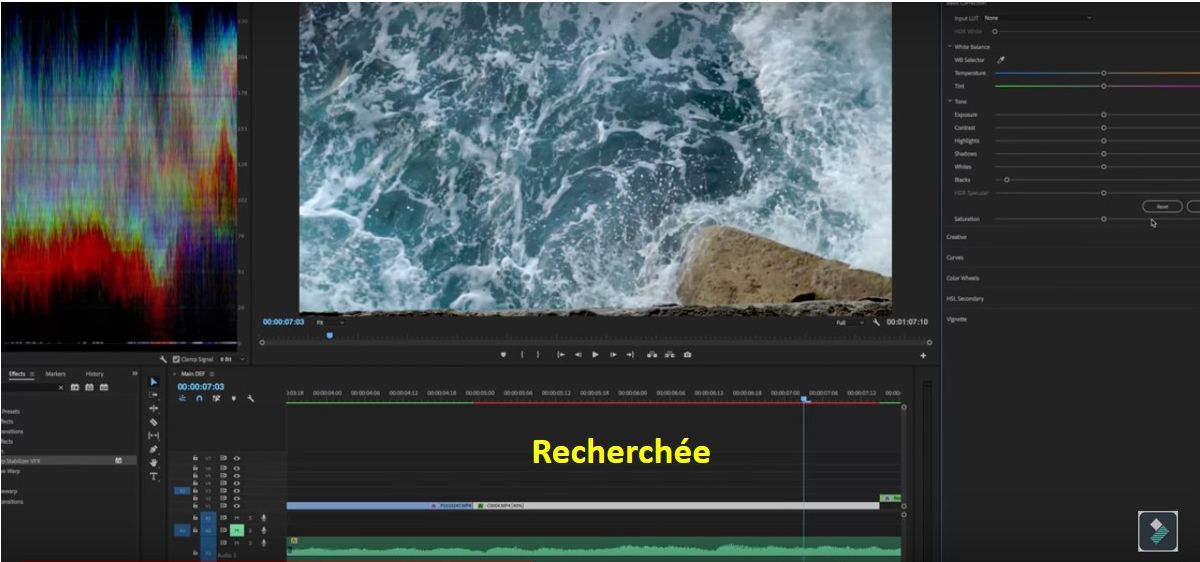1200x562 pixels.
Task: Select the Main DEF sequence tab
Action: point(193,374)
